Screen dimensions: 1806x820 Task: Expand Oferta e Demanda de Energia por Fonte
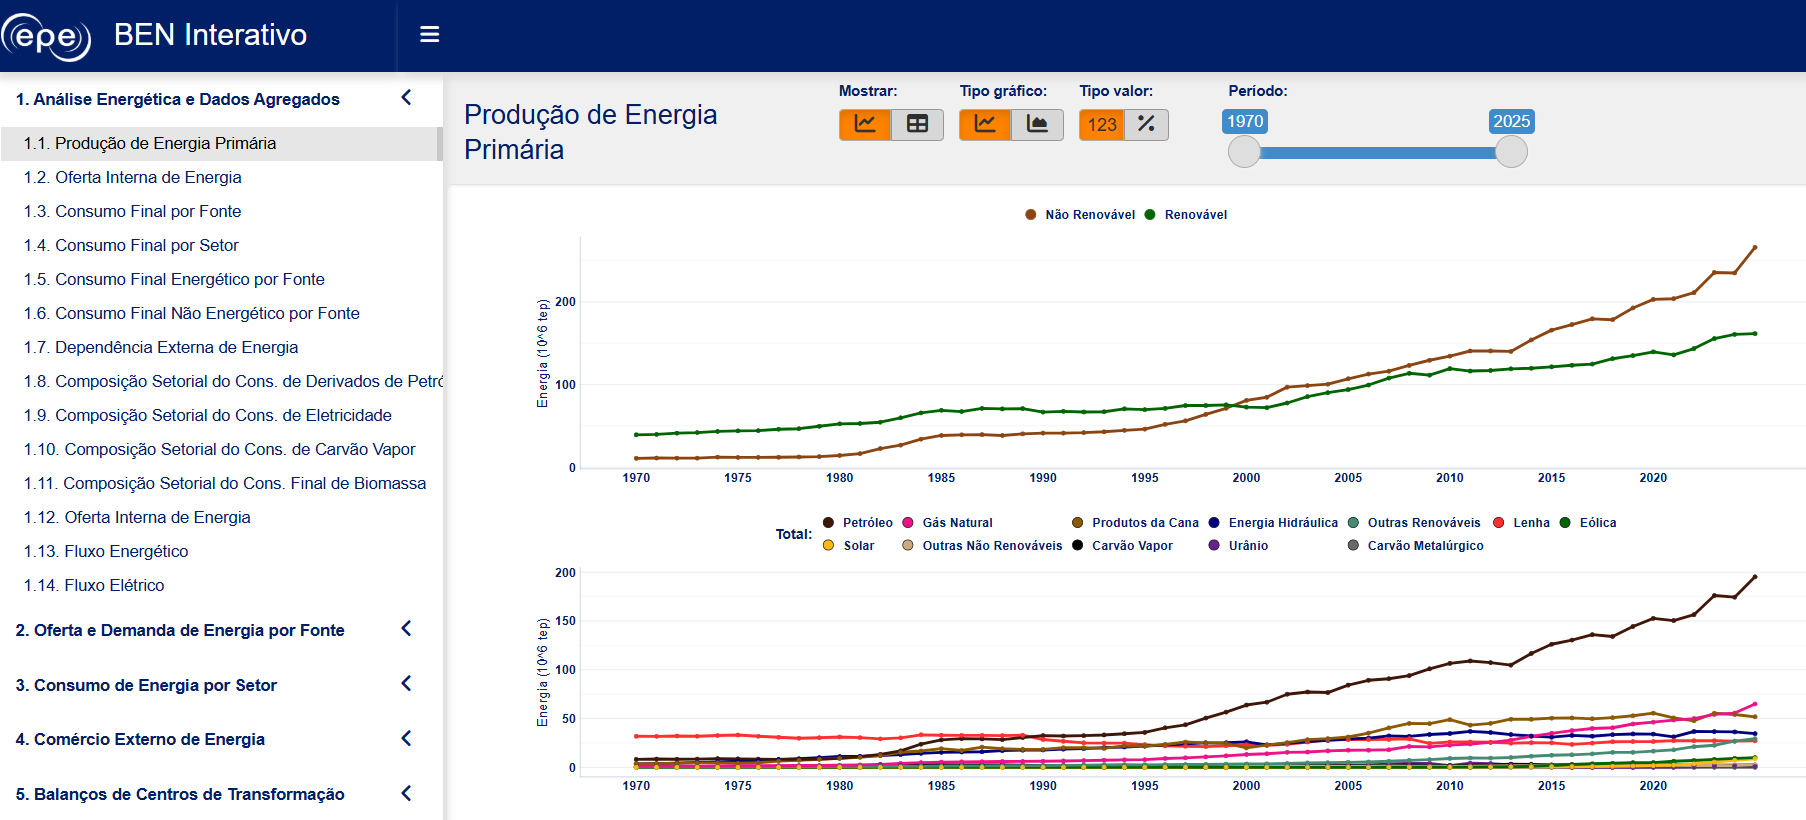pyautogui.click(x=406, y=629)
